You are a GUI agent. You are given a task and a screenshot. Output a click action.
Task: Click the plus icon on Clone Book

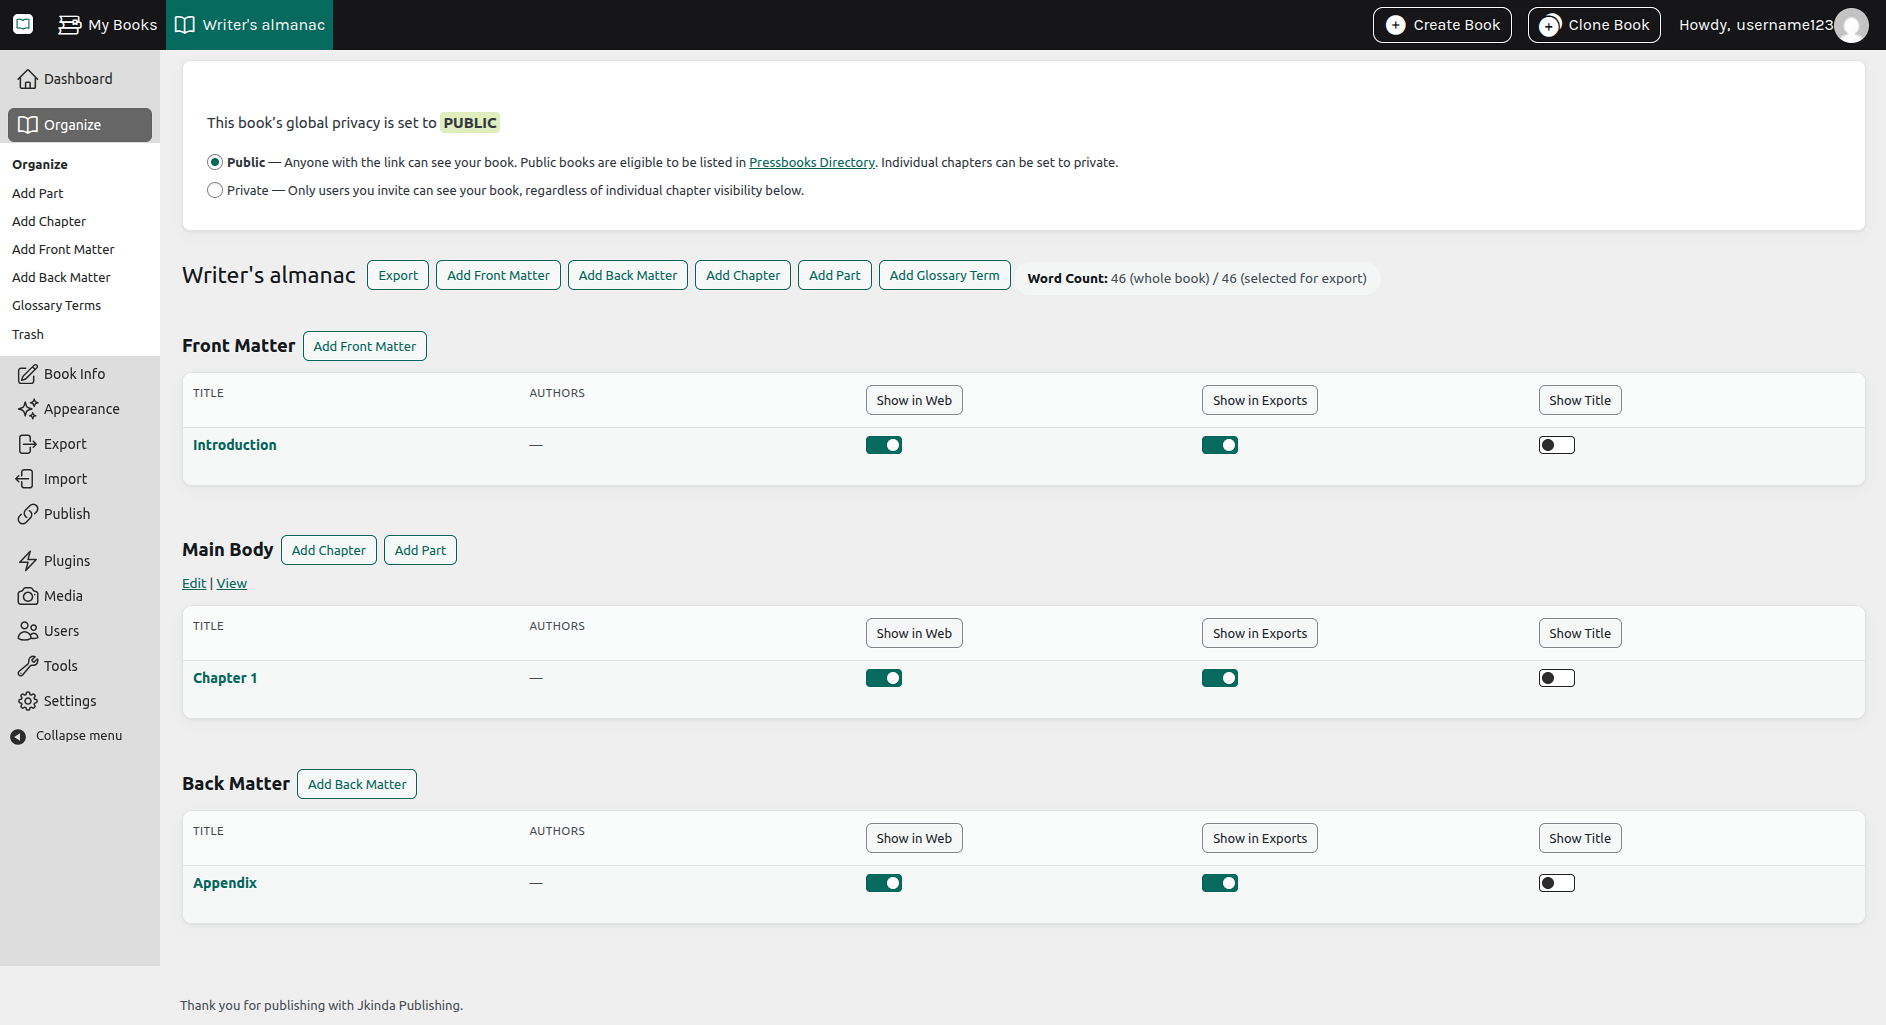[x=1550, y=25]
